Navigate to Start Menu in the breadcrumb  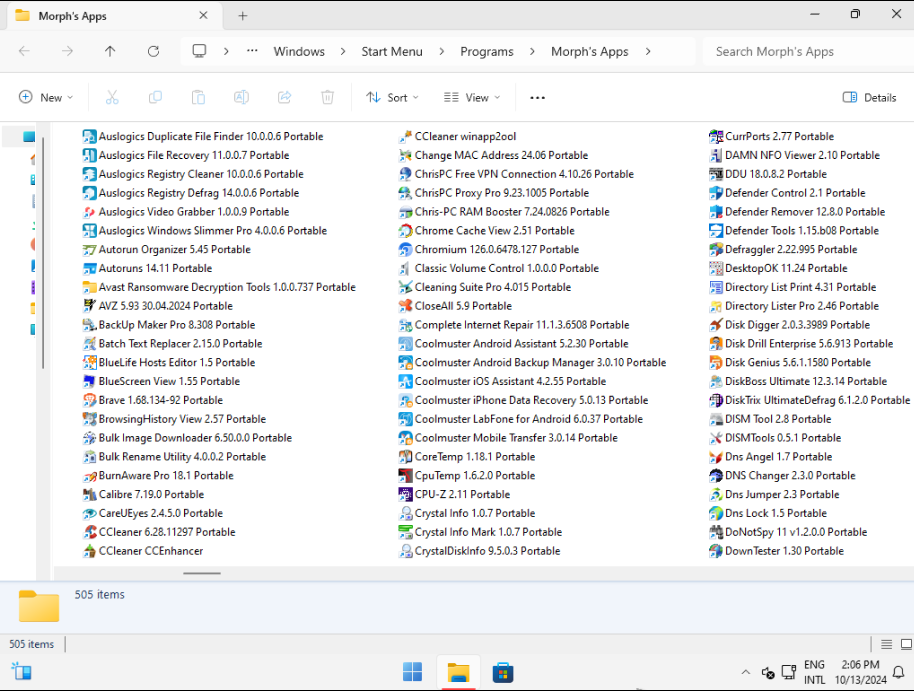[x=392, y=51]
